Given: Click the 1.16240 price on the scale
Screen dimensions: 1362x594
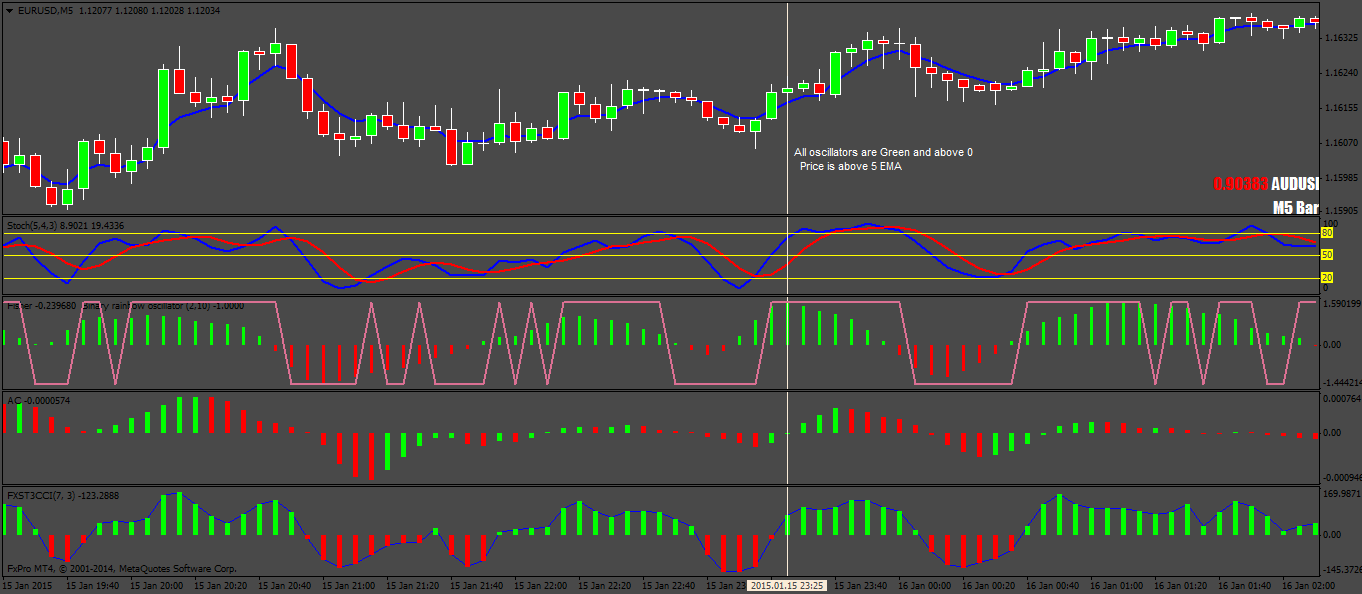Looking at the screenshot, I should coord(1342,73).
